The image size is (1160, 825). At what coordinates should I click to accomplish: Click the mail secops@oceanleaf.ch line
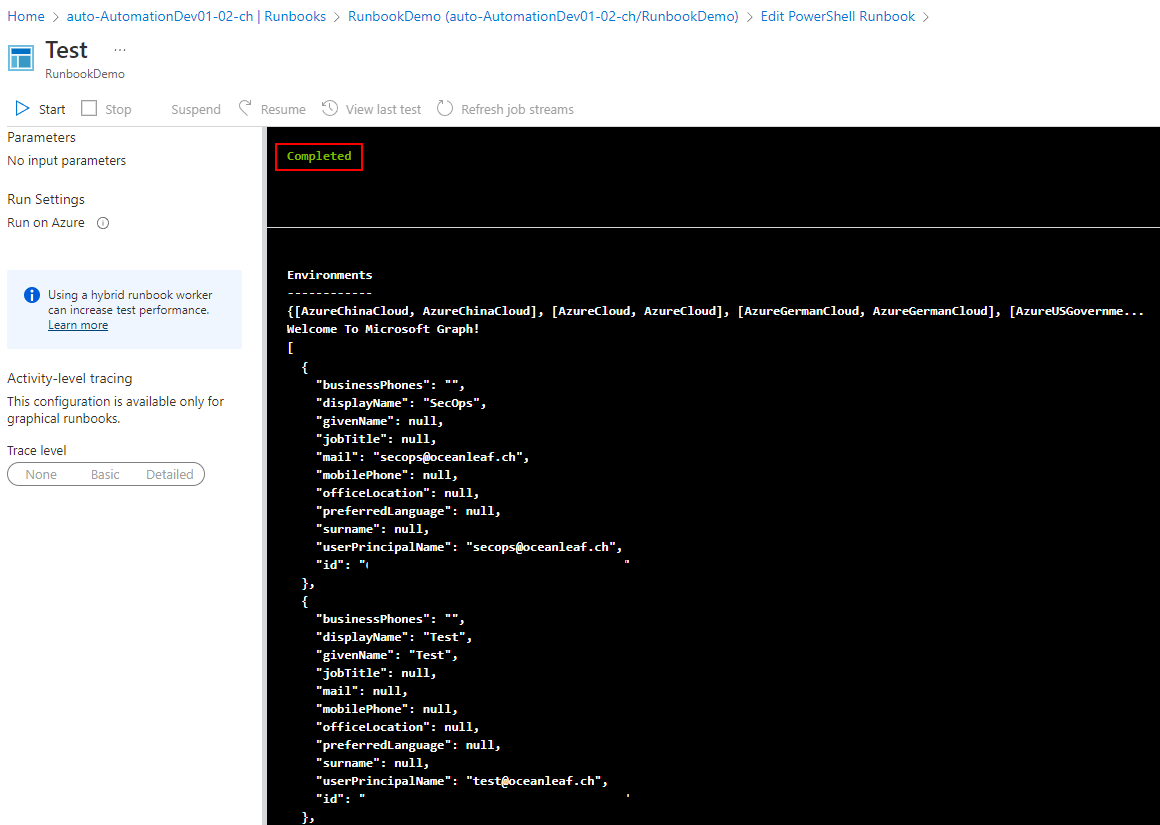[422, 457]
